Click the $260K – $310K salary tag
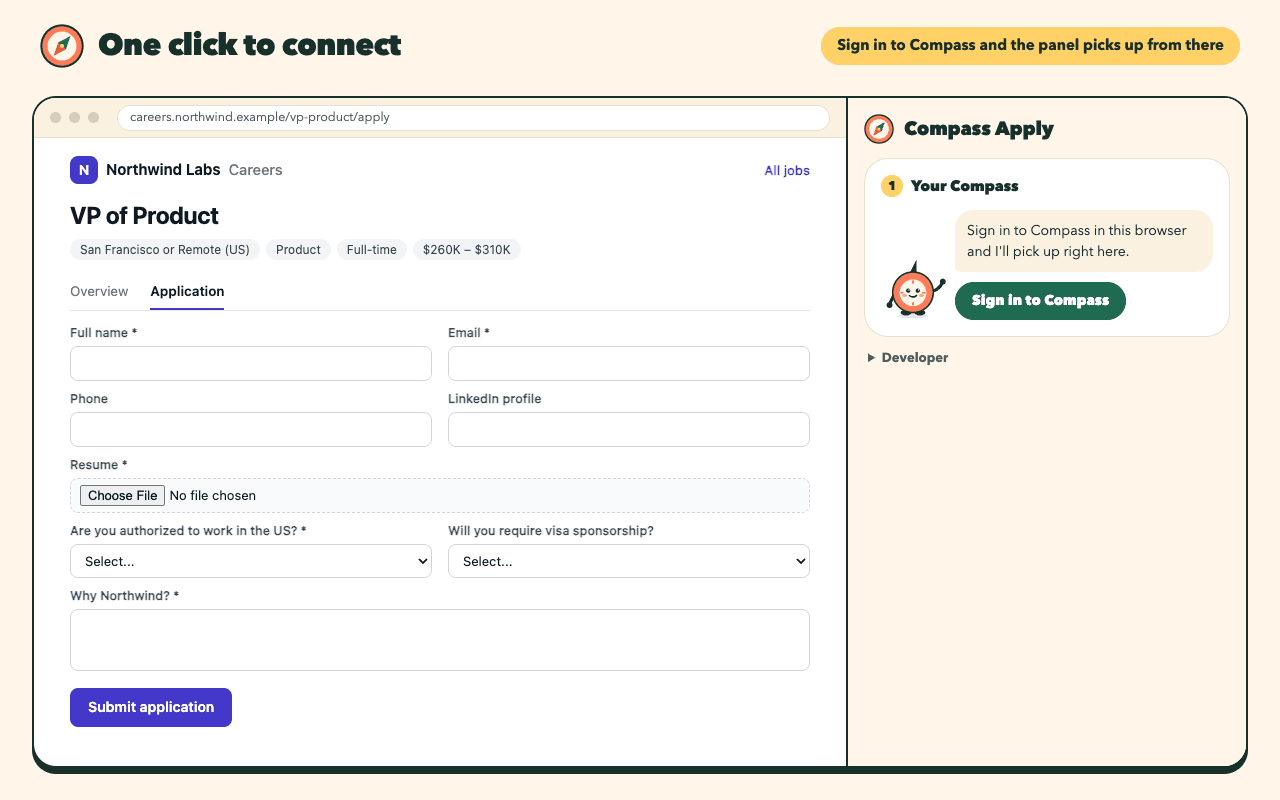1280x800 pixels. (467, 250)
